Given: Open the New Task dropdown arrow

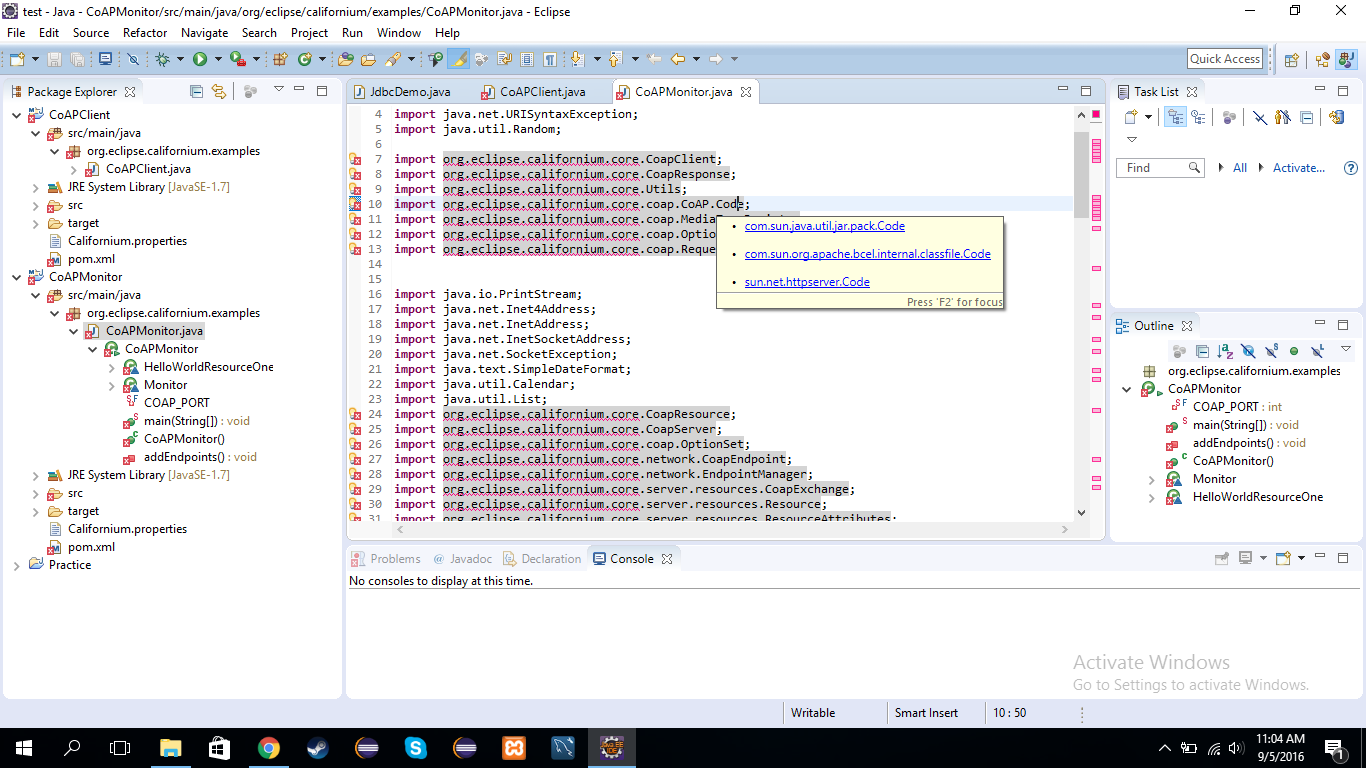Looking at the screenshot, I should click(1148, 117).
